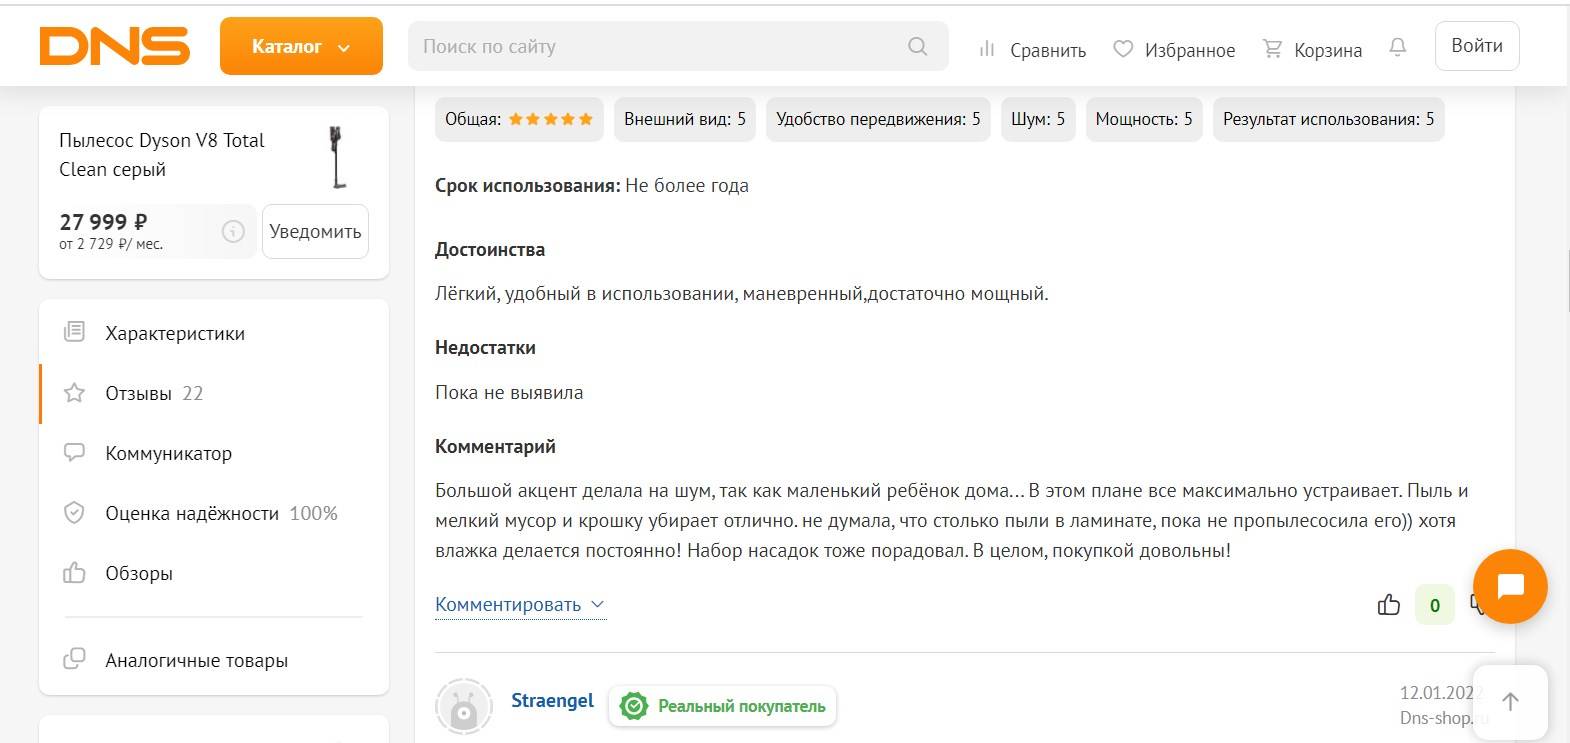1570x743 pixels.
Task: Open the Каталог dropdown menu
Action: (x=301, y=46)
